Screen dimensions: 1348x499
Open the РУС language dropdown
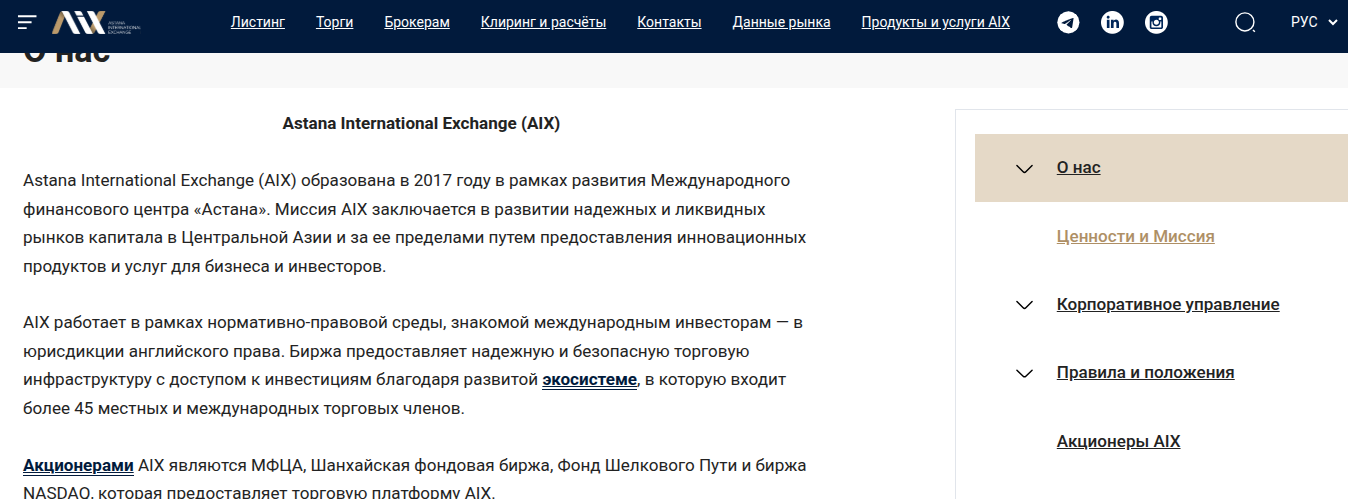tap(1314, 22)
